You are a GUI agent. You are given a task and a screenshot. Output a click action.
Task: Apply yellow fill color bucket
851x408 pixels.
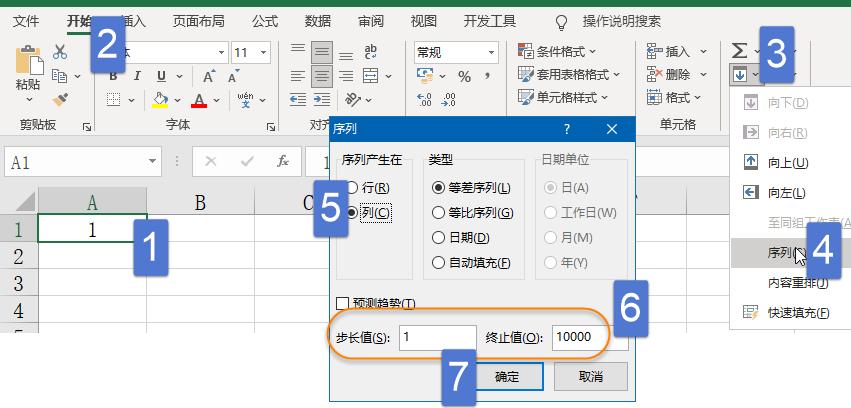tap(160, 100)
